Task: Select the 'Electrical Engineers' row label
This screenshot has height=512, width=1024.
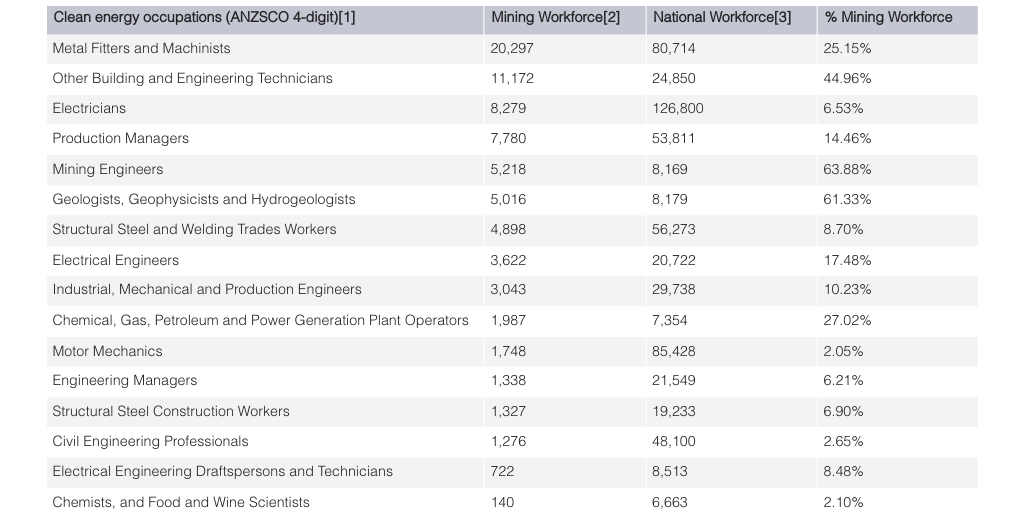Action: [x=116, y=260]
